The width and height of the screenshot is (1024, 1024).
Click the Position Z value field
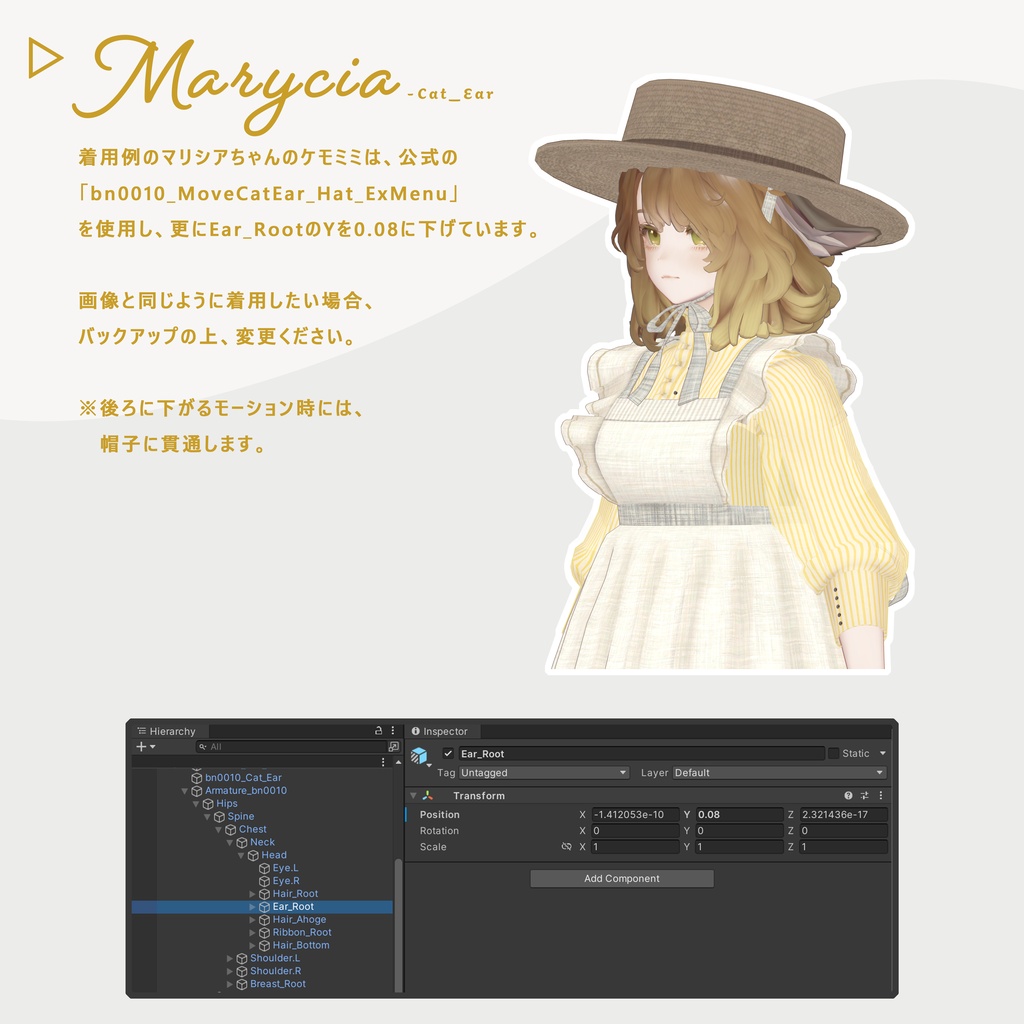point(844,814)
